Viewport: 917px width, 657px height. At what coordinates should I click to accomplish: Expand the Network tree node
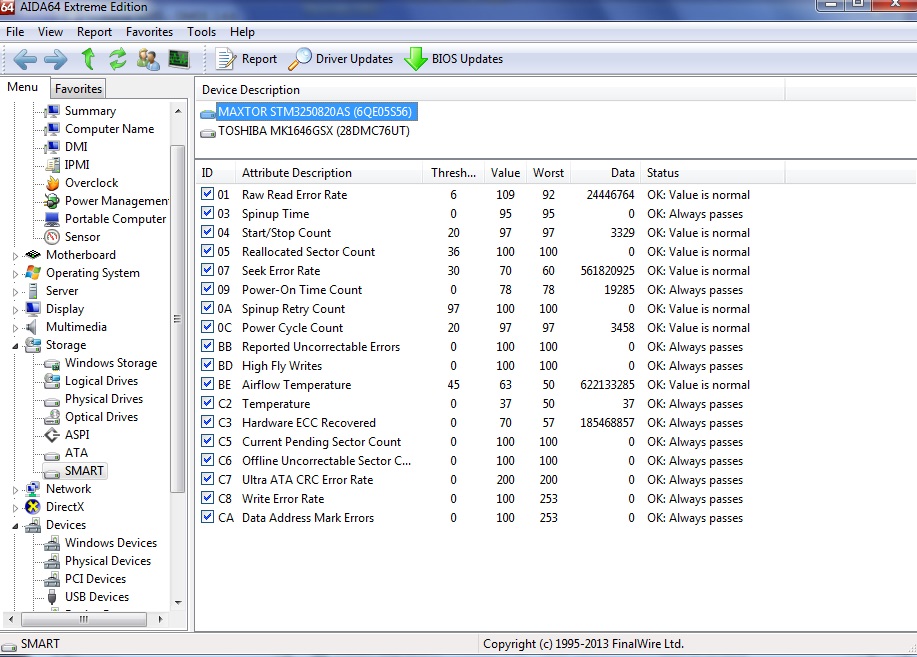tap(15, 490)
